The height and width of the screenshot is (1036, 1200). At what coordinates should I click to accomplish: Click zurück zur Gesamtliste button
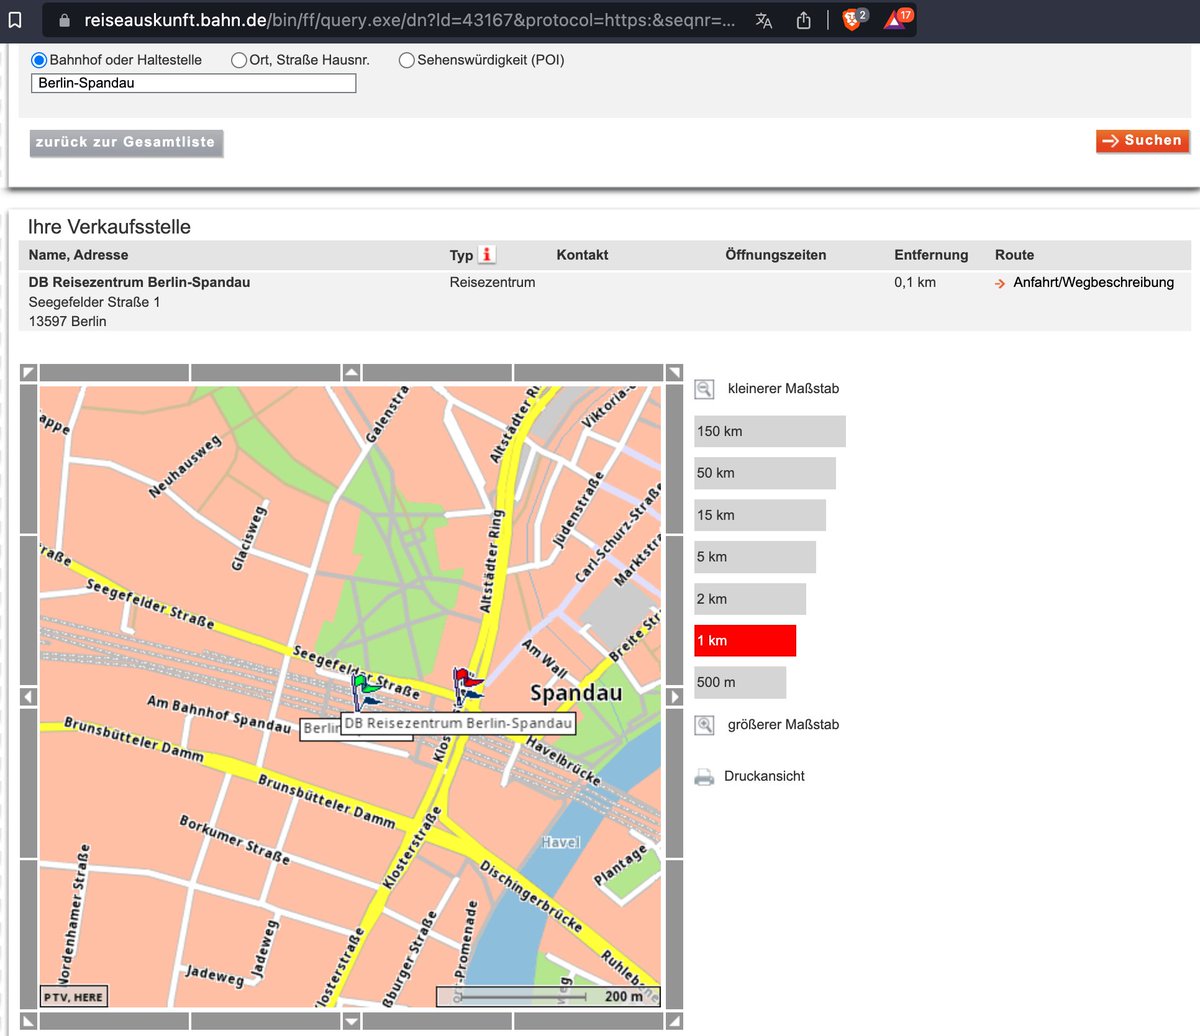(126, 142)
